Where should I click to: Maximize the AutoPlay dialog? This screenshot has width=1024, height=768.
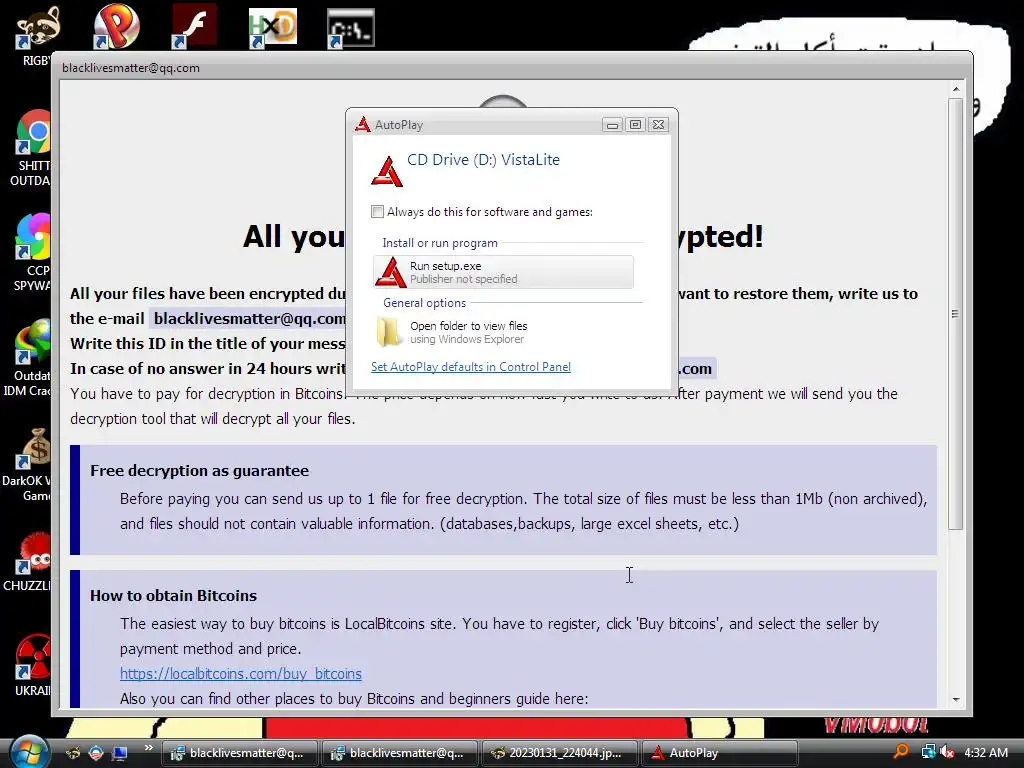click(x=635, y=125)
